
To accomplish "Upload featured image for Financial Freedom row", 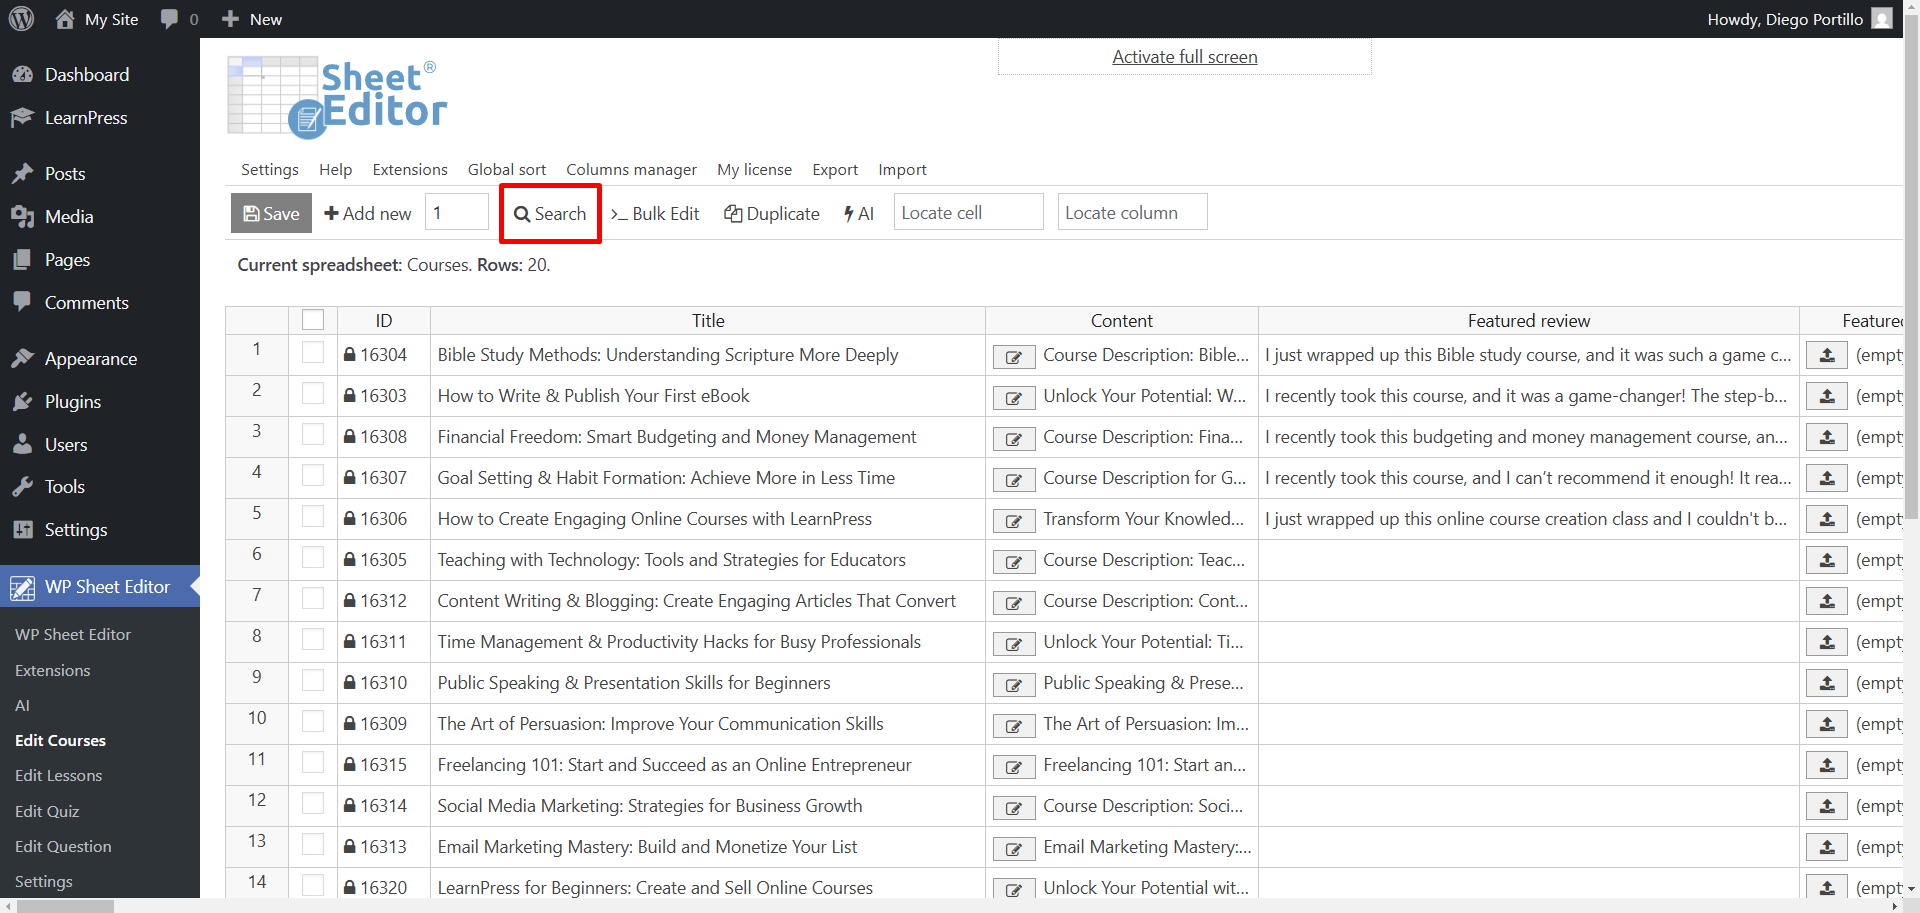I will [1827, 437].
